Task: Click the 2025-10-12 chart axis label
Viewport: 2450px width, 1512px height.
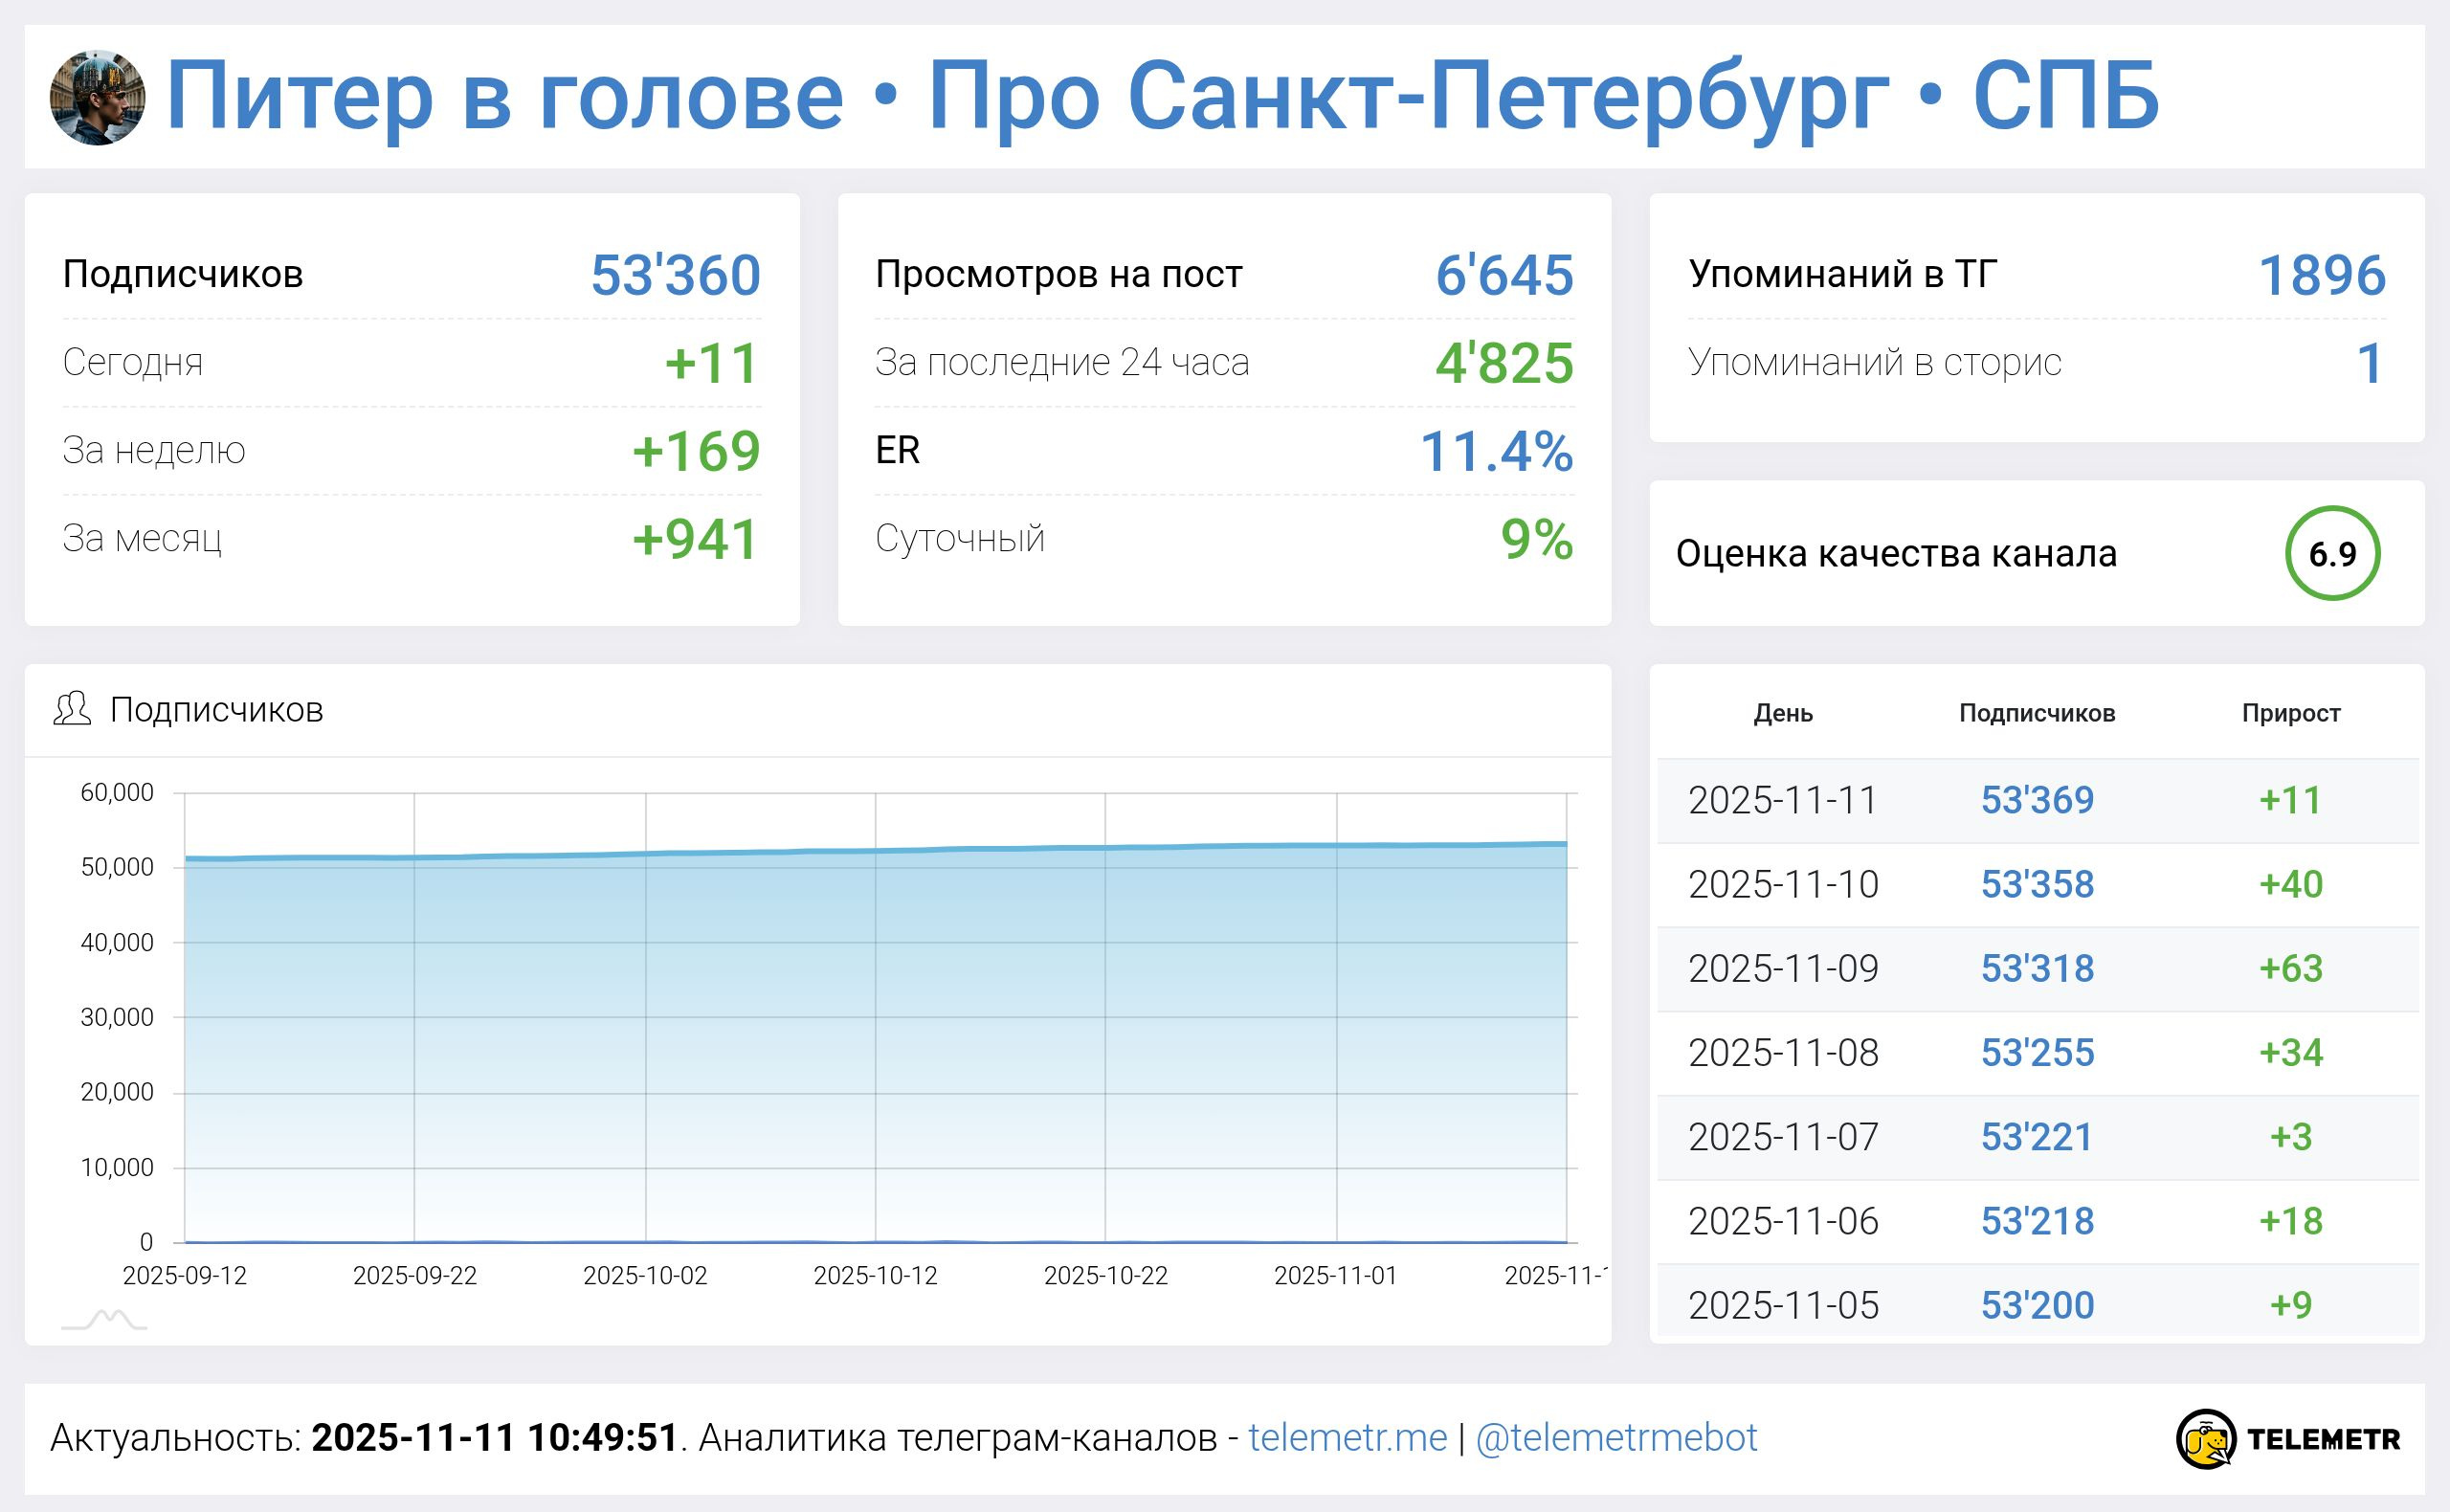Action: (875, 1276)
